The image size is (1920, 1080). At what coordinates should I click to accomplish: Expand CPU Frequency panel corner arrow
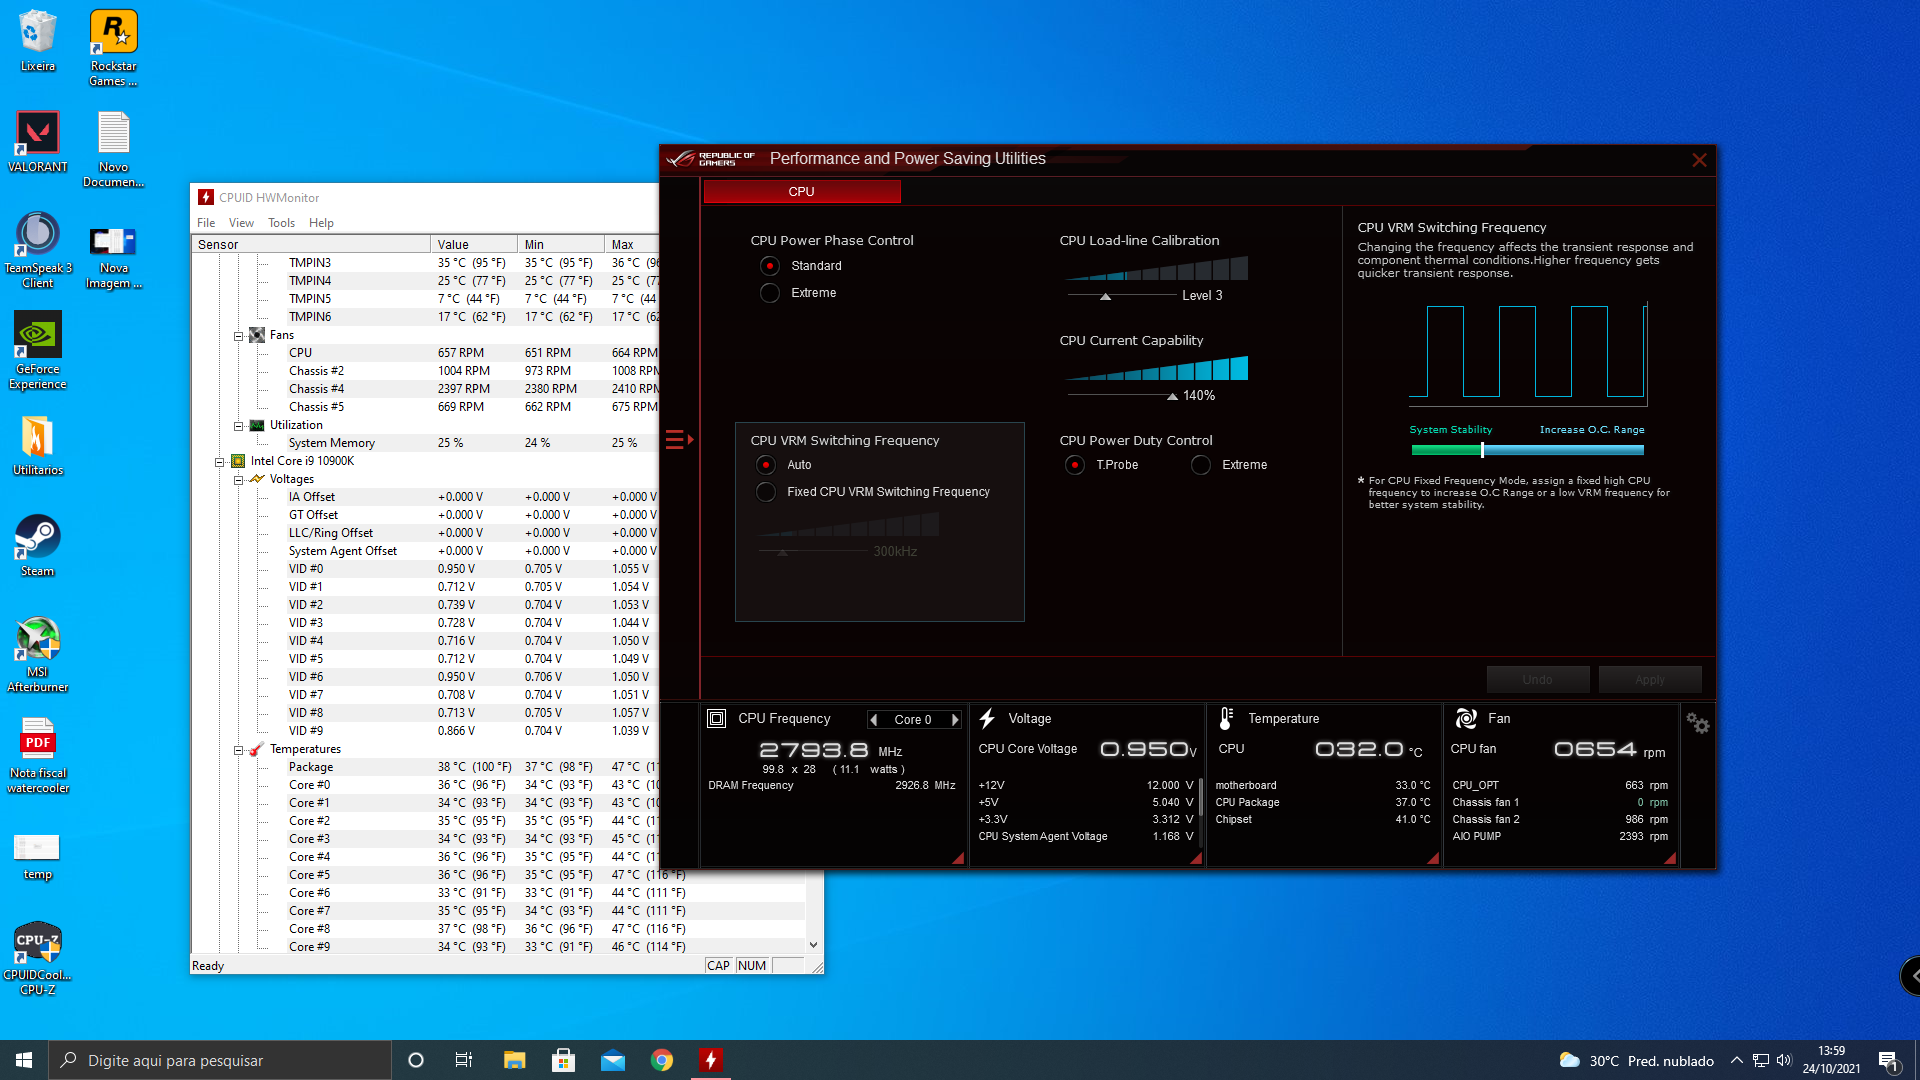click(958, 858)
